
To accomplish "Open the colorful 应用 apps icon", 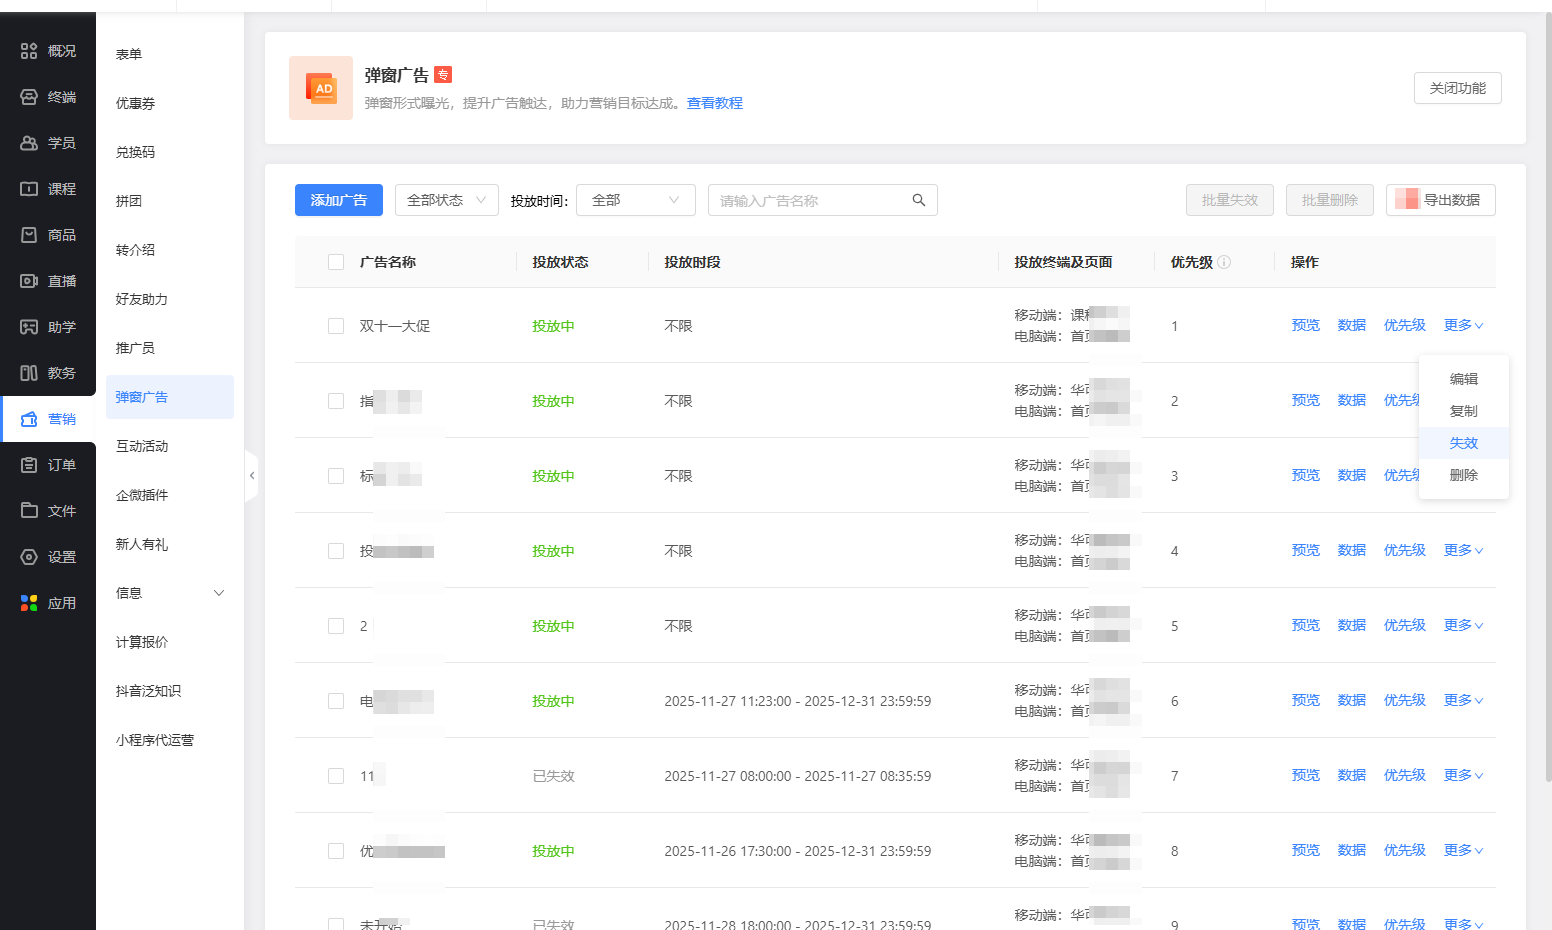I will click(x=29, y=603).
